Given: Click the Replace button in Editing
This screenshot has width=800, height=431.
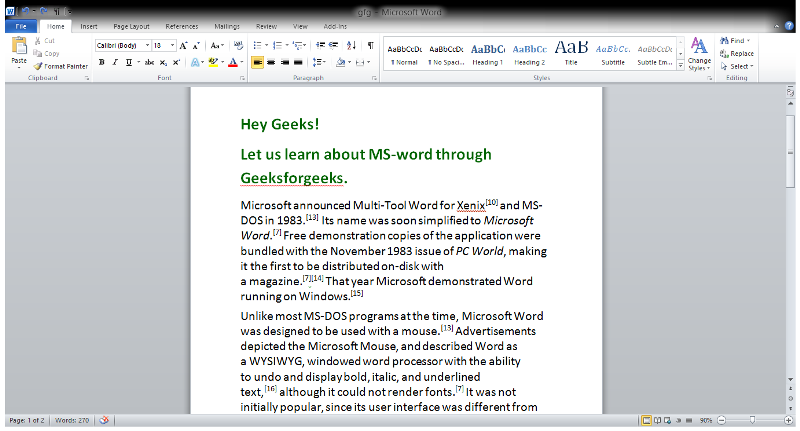Looking at the screenshot, I should [x=736, y=54].
